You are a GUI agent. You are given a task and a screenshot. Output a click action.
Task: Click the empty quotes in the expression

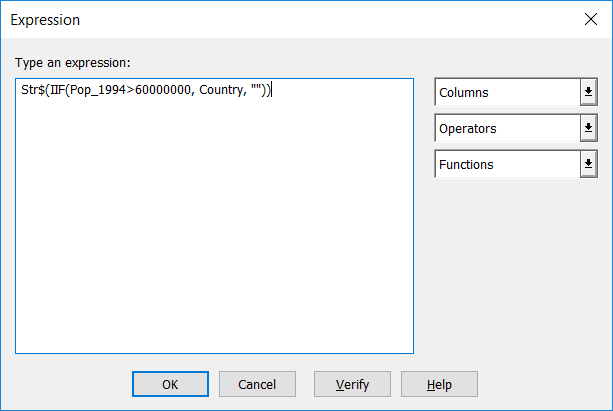256,91
